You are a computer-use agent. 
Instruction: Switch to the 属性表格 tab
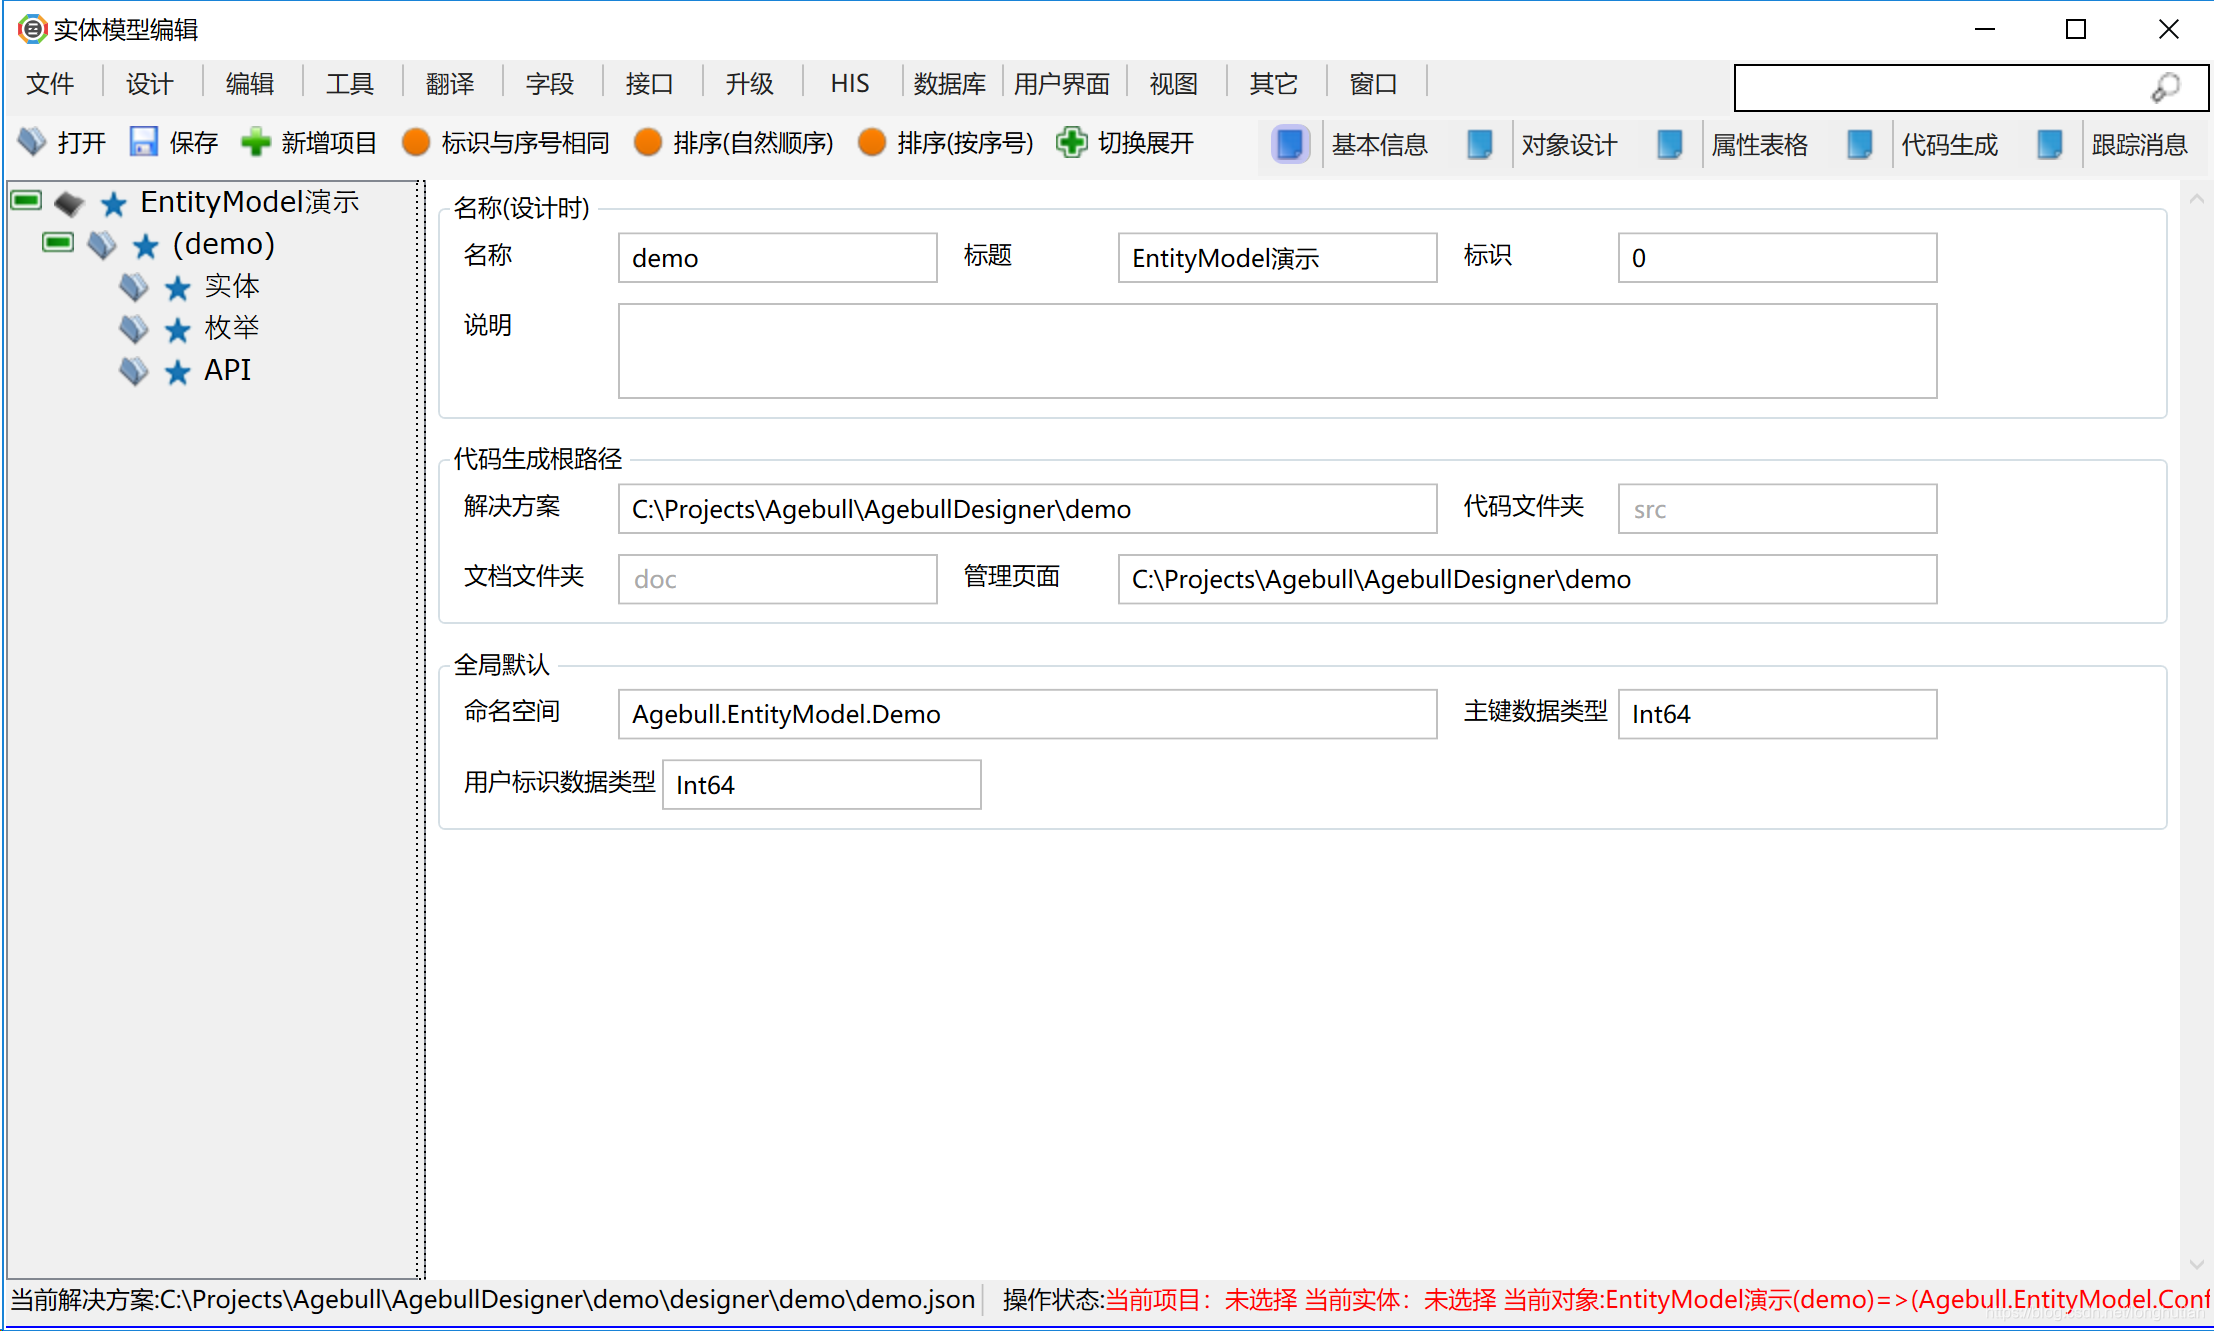pyautogui.click(x=1760, y=145)
